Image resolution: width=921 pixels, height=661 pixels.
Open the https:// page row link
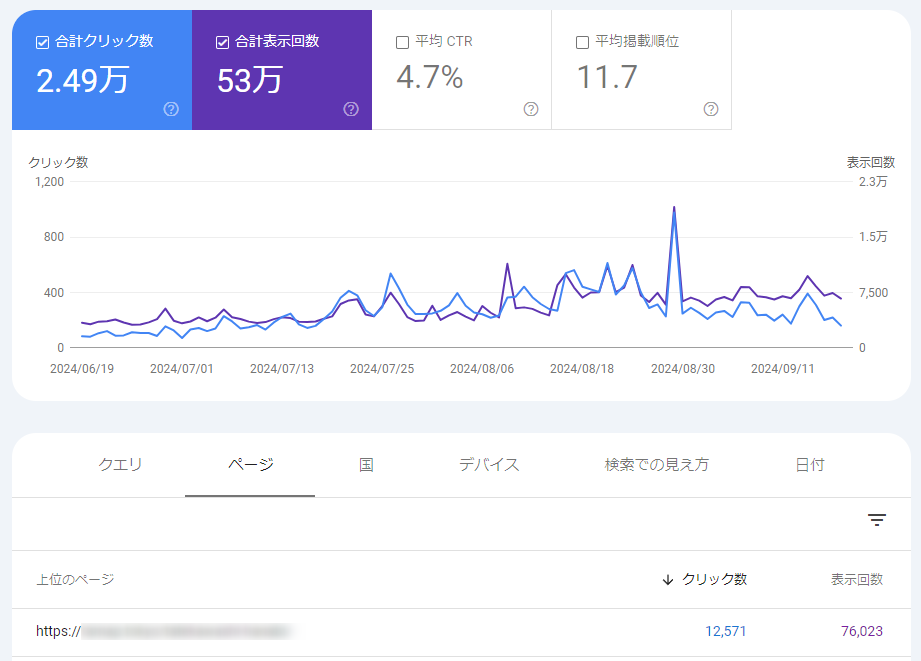[163, 632]
